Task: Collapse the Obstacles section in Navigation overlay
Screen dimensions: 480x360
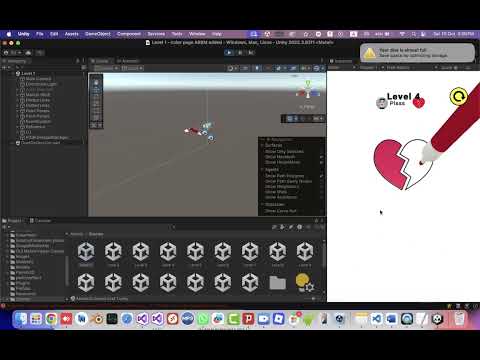Action: tap(262, 204)
